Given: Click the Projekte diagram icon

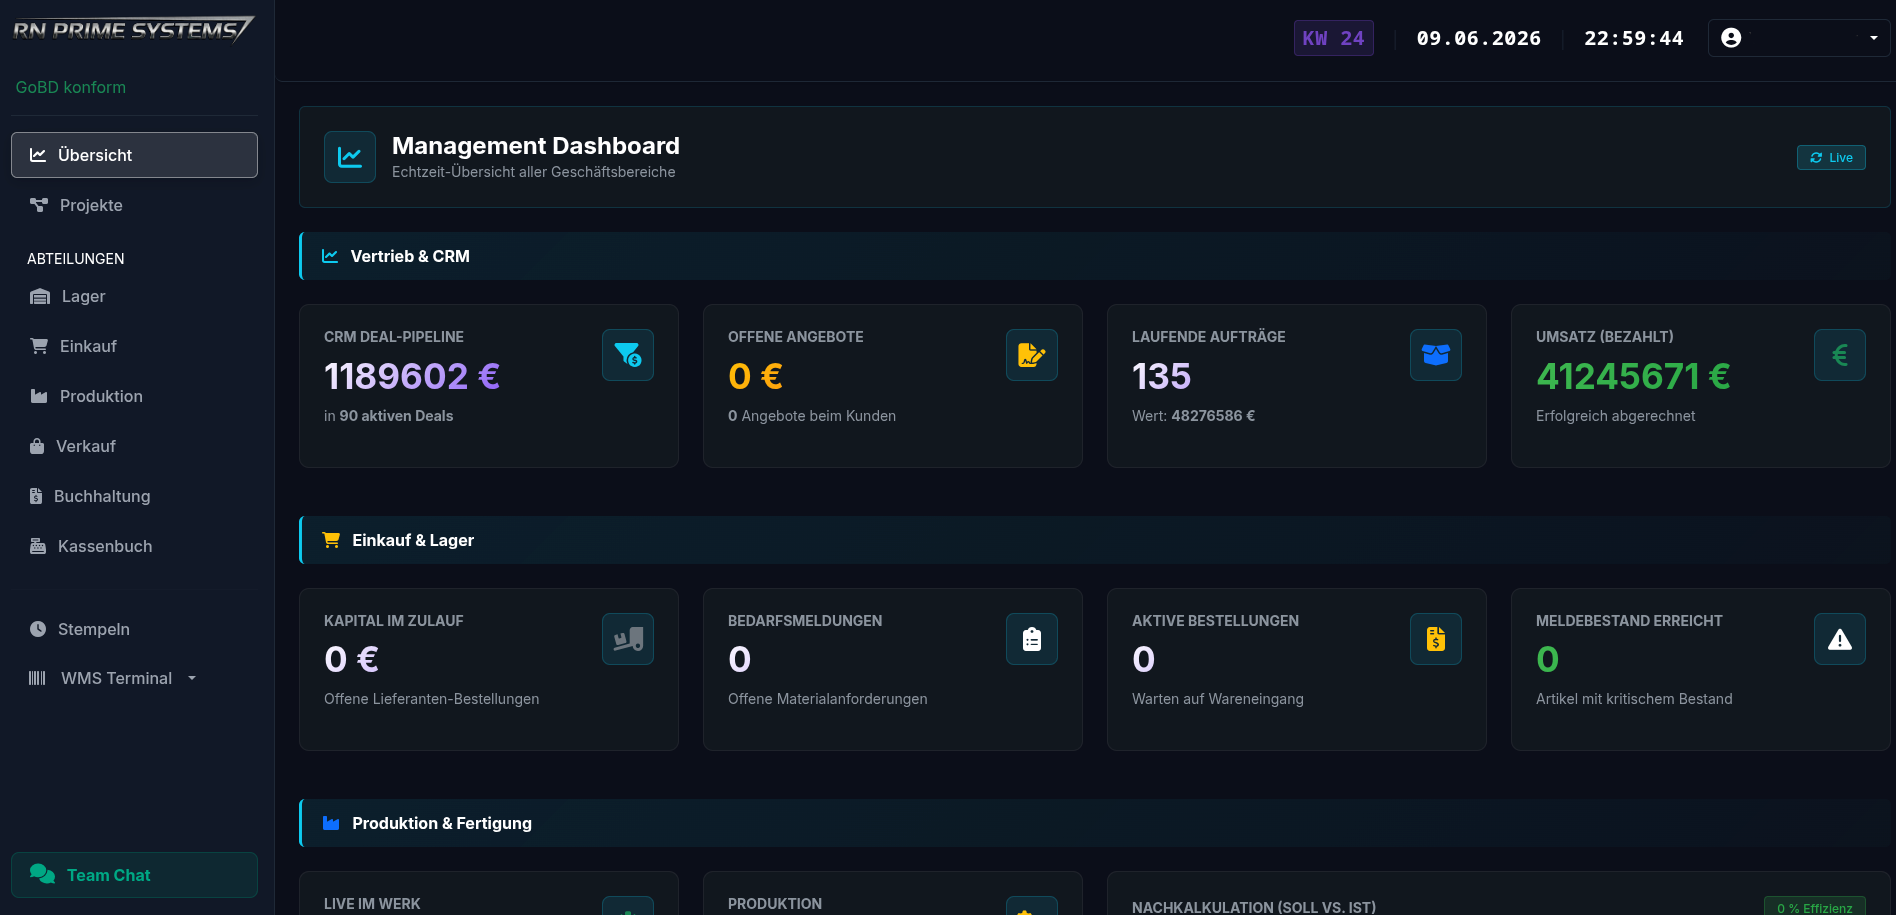Looking at the screenshot, I should click(39, 205).
